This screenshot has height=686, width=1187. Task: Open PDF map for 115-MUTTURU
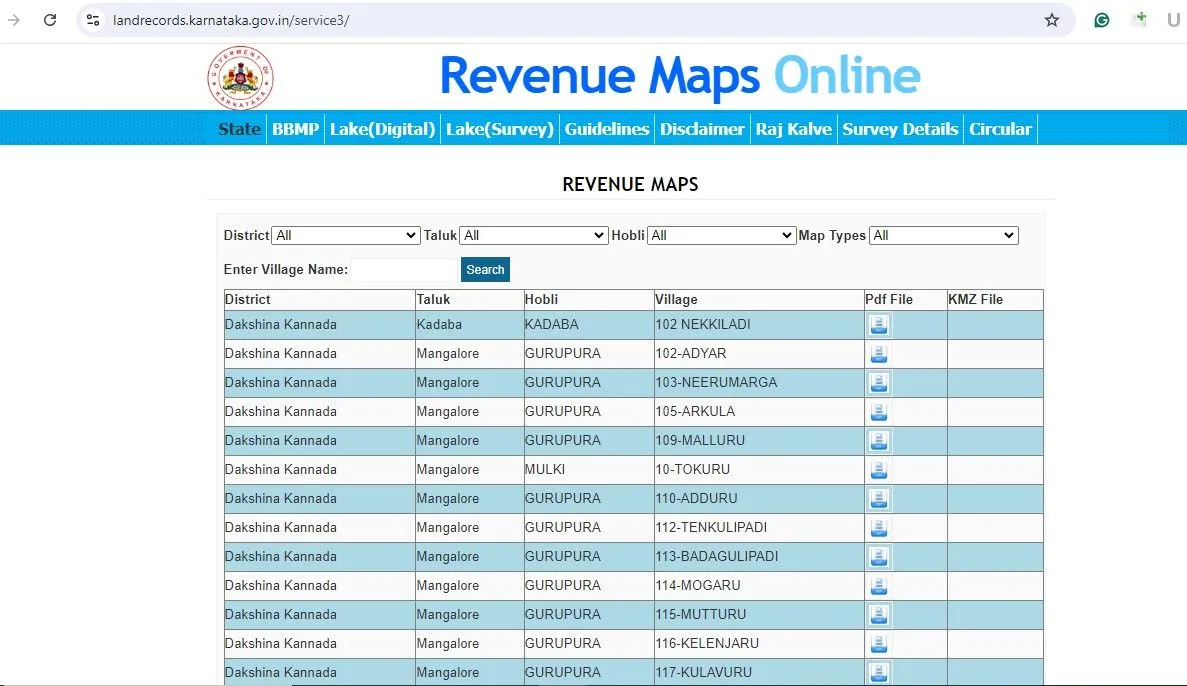878,615
